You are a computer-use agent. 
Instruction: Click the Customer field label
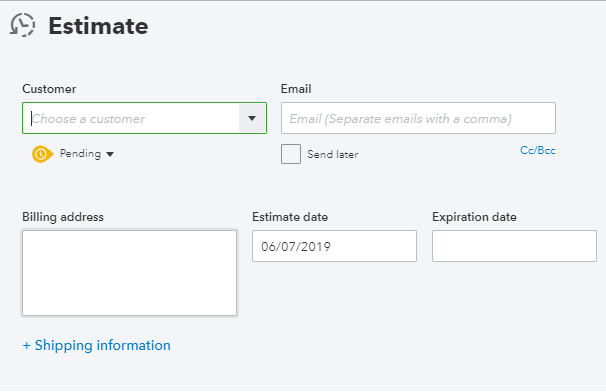(x=49, y=89)
